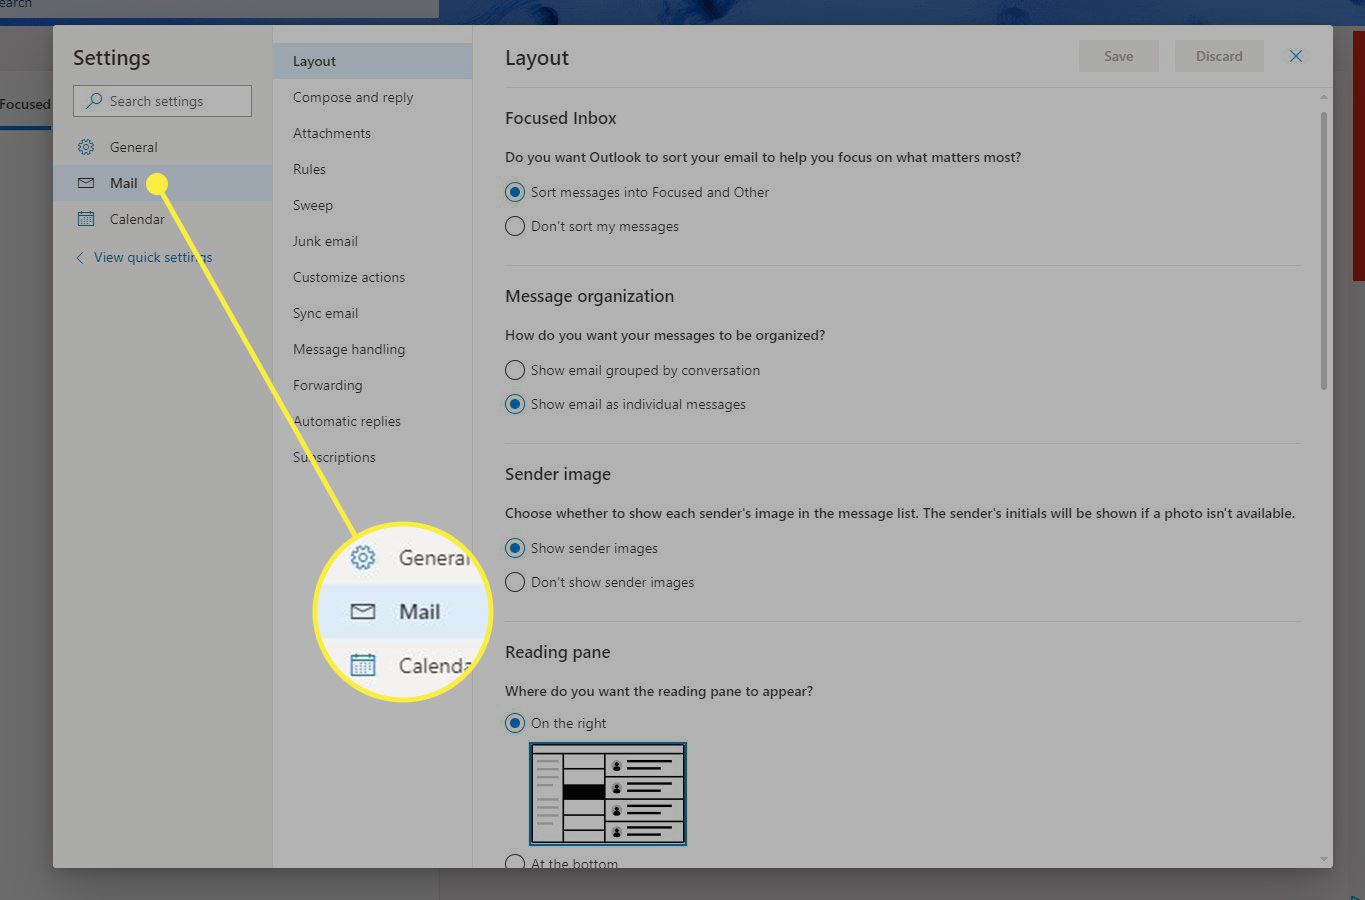Enable Show sender images option
This screenshot has width=1365, height=900.
click(515, 548)
